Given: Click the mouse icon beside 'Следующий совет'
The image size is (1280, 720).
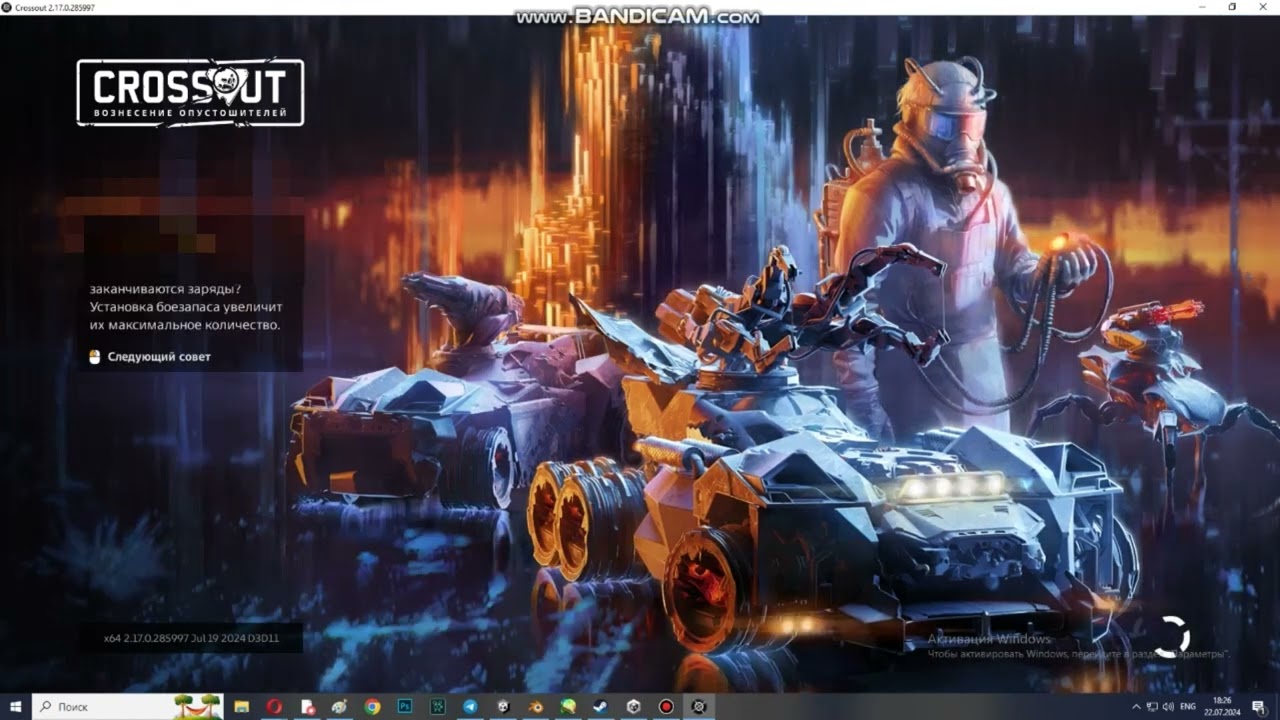Looking at the screenshot, I should [95, 357].
